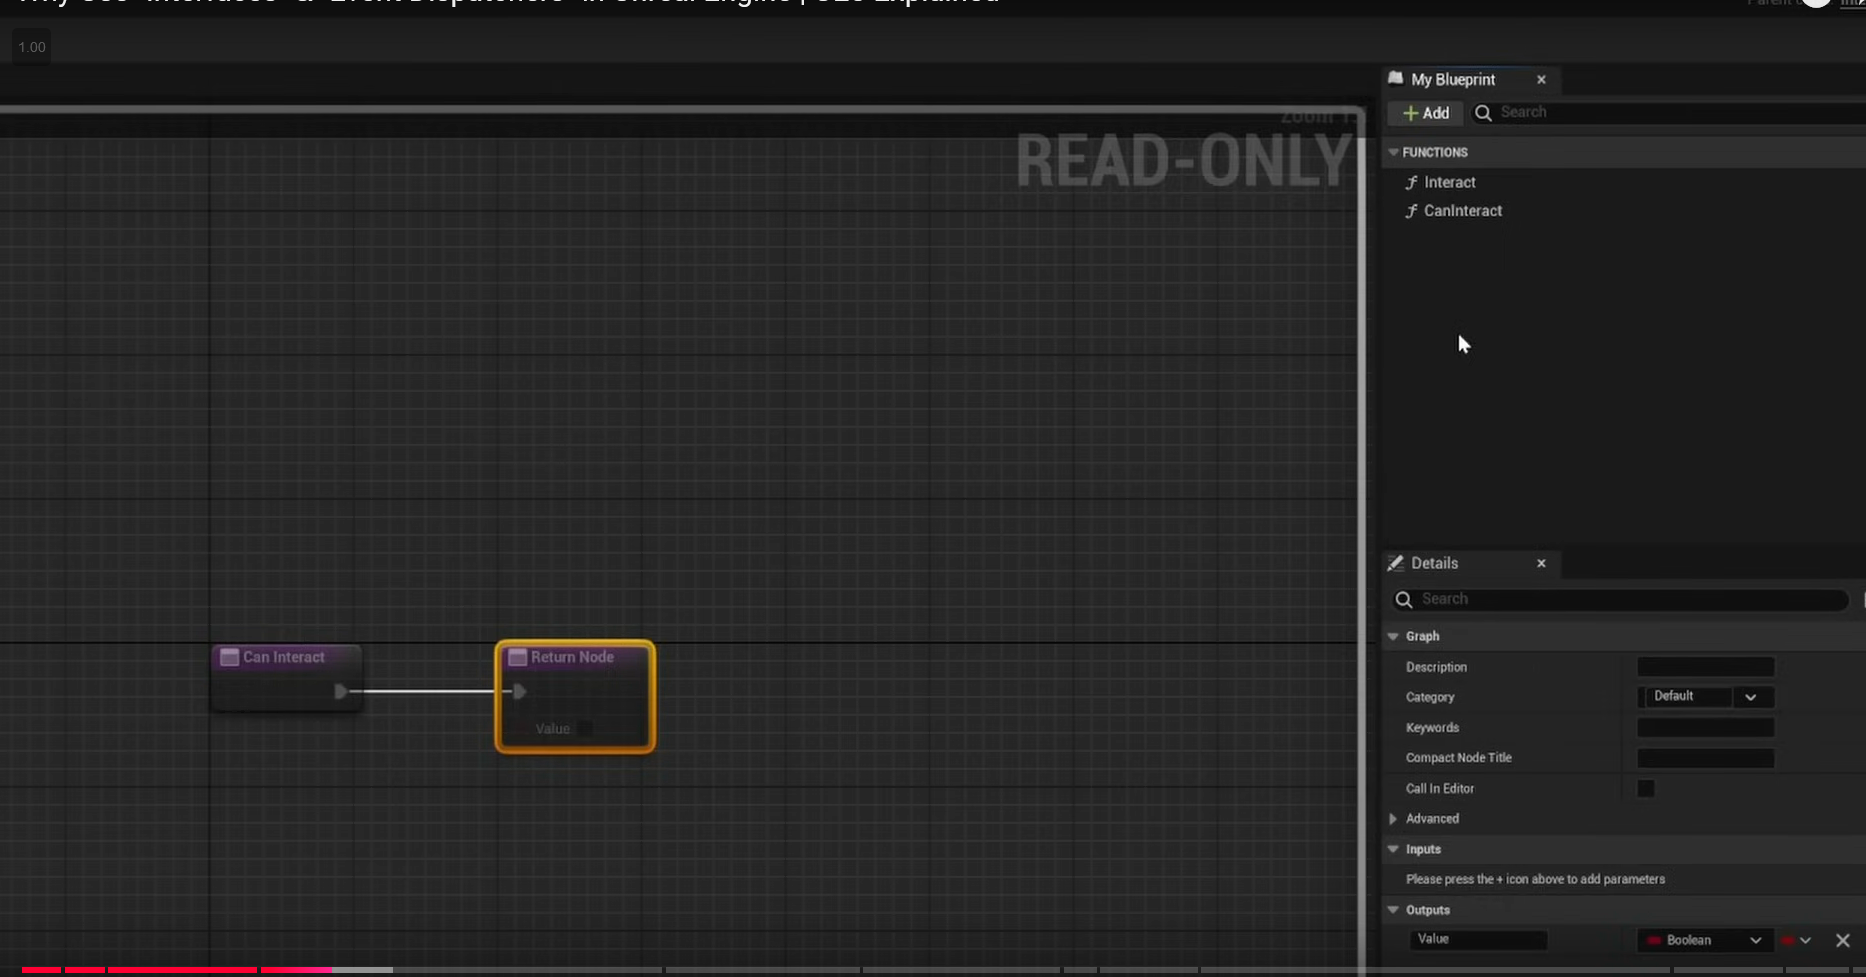This screenshot has width=1866, height=977.
Task: Click the Return Node execution input pin
Action: pyautogui.click(x=519, y=691)
